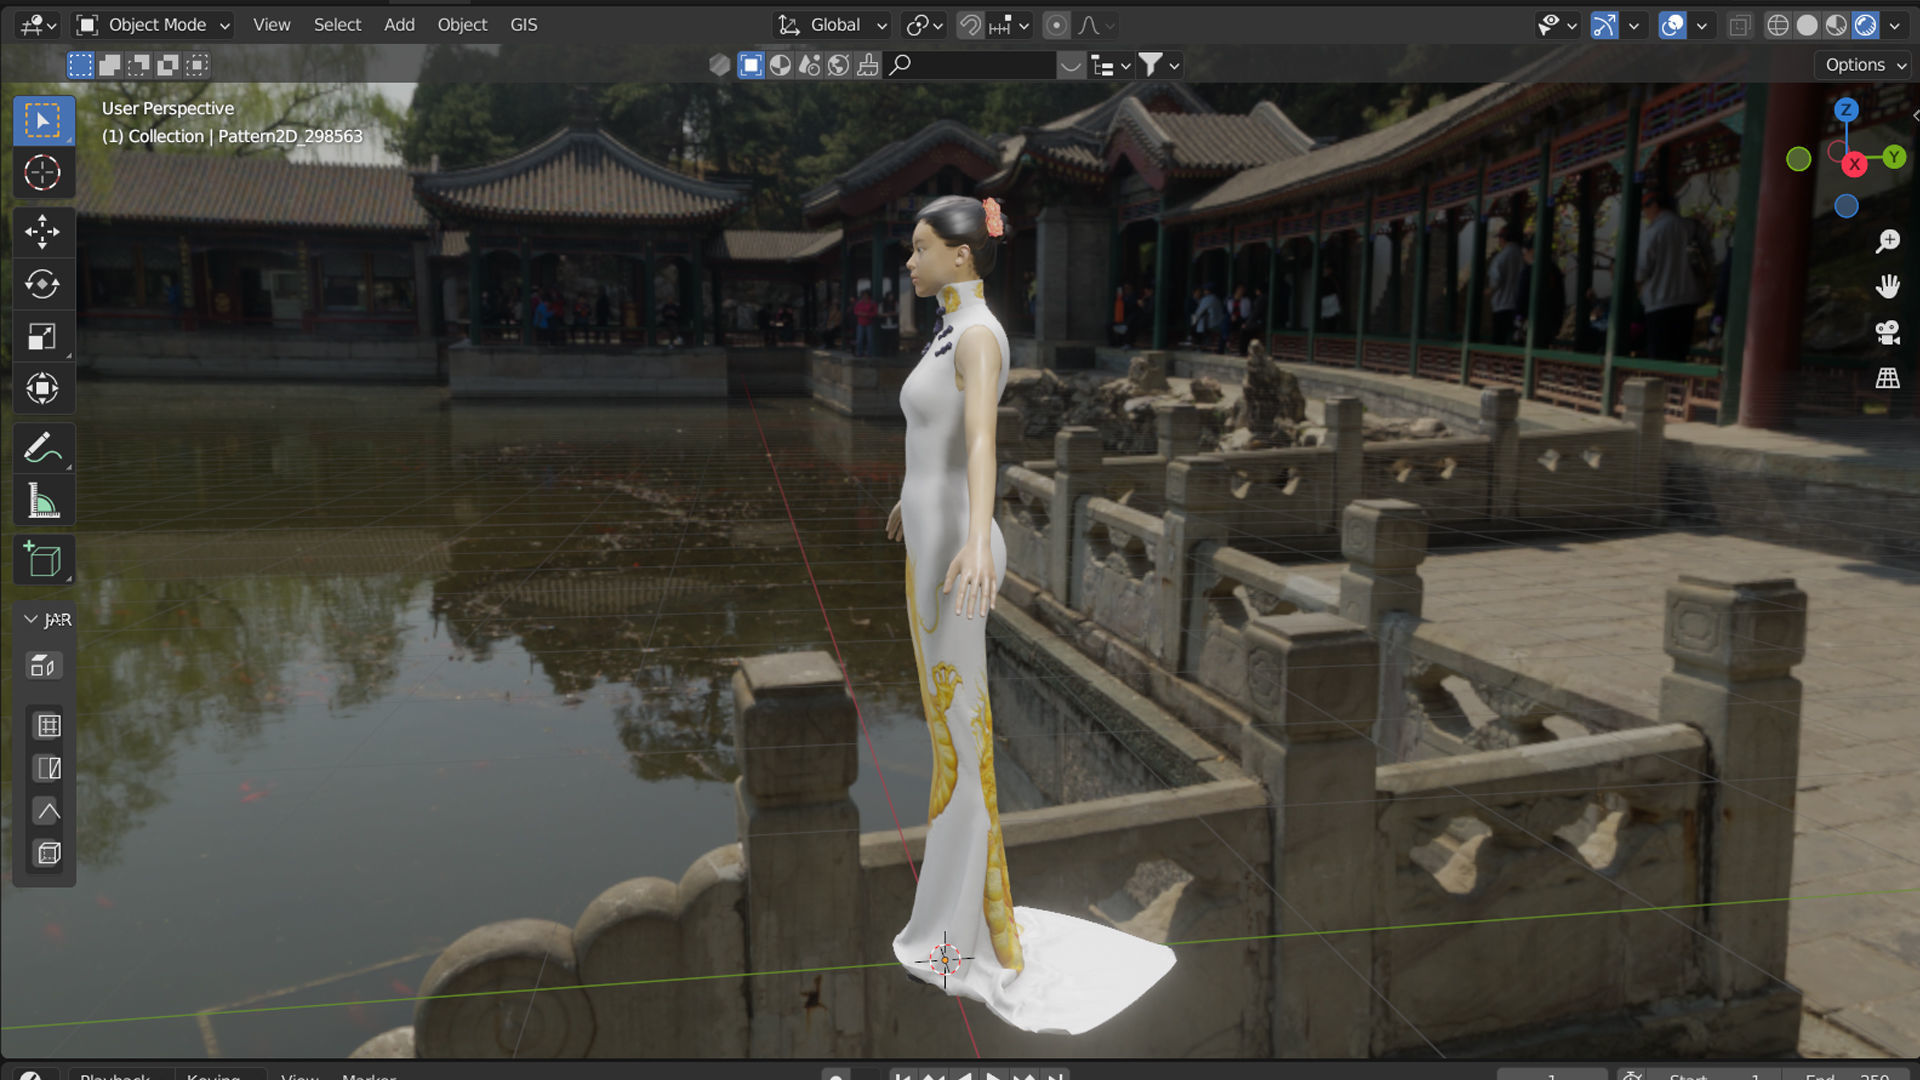Open the Object menu
This screenshot has width=1920, height=1080.
pyautogui.click(x=462, y=25)
